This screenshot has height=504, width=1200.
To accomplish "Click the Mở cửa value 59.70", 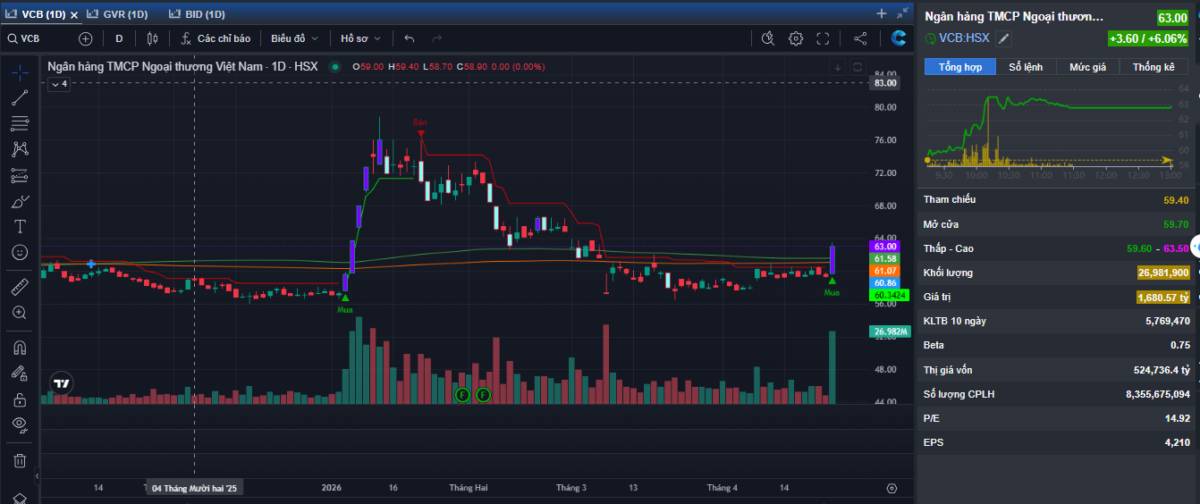I will pyautogui.click(x=1176, y=224).
